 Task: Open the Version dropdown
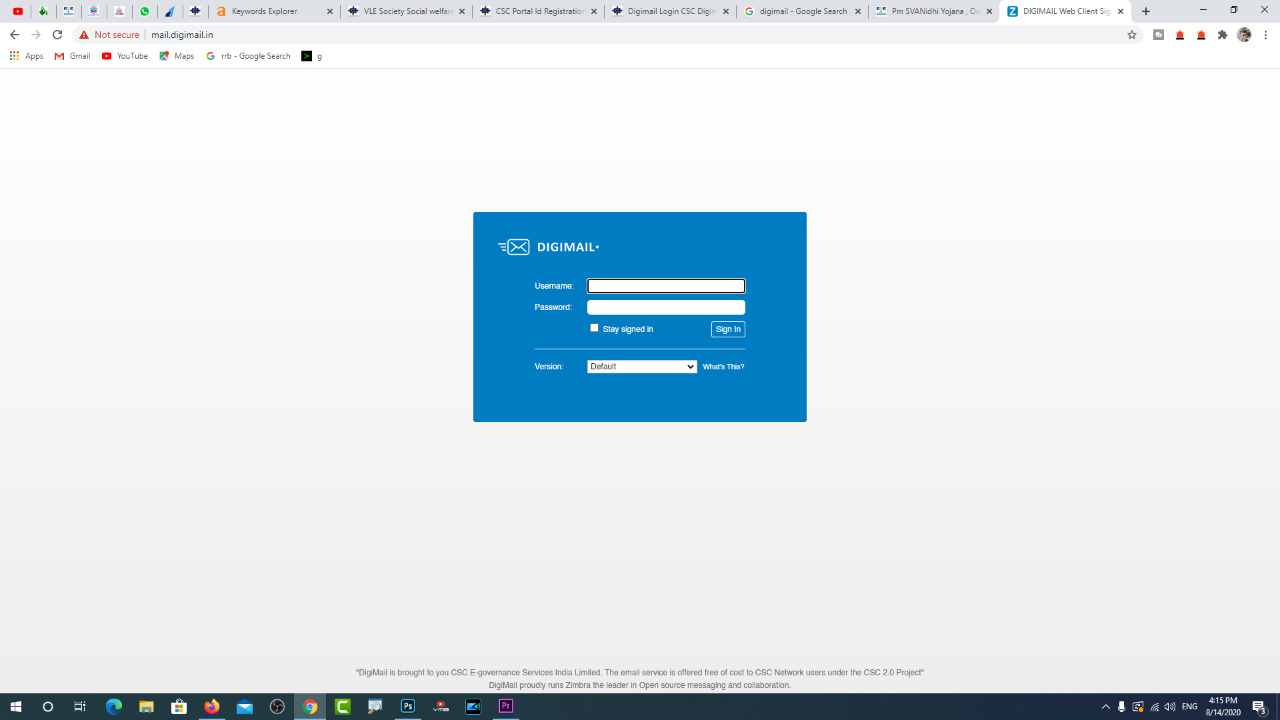(642, 367)
